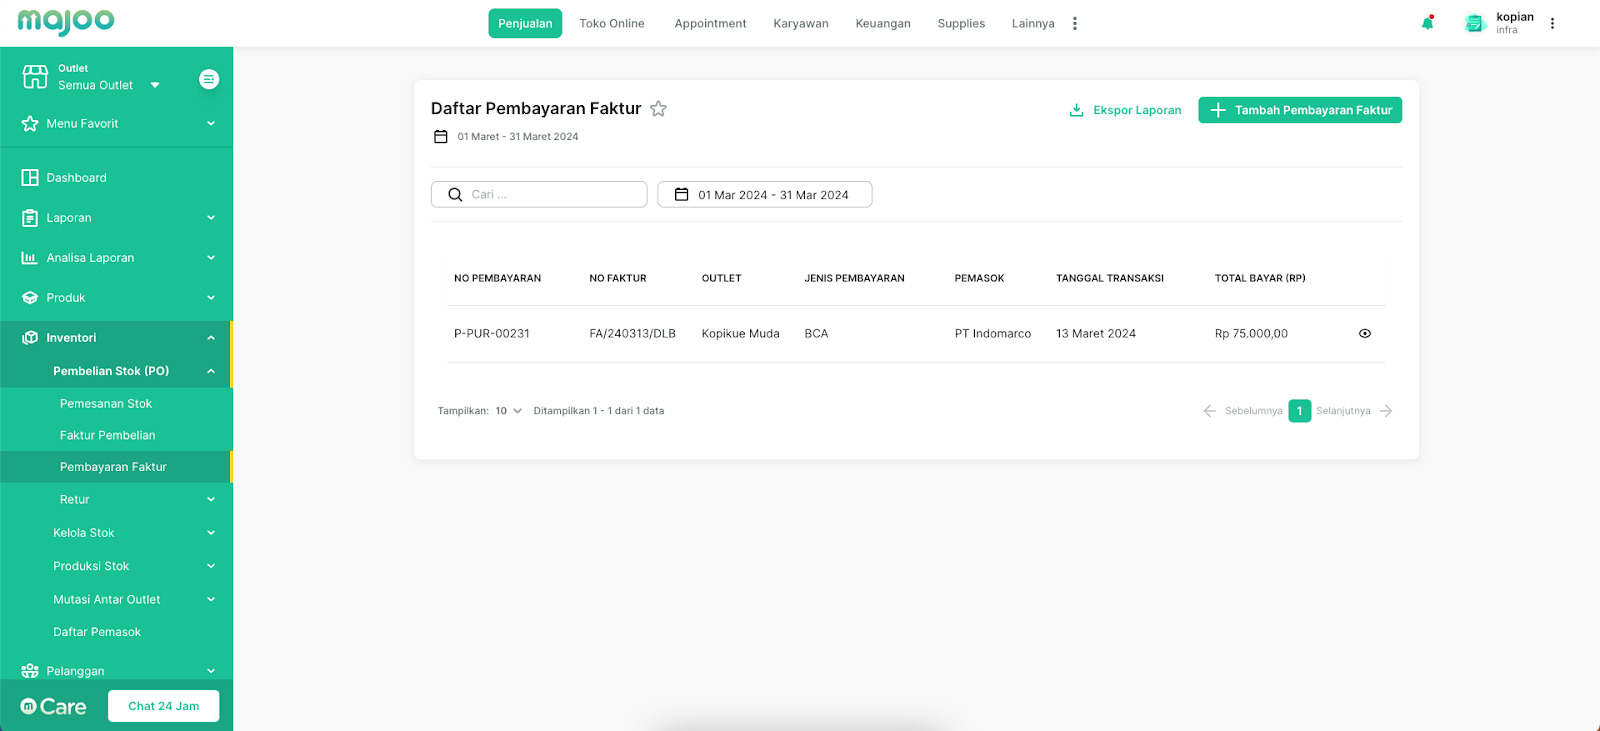Click the Analisa Laporan chart icon
The width and height of the screenshot is (1600, 731).
[30, 258]
